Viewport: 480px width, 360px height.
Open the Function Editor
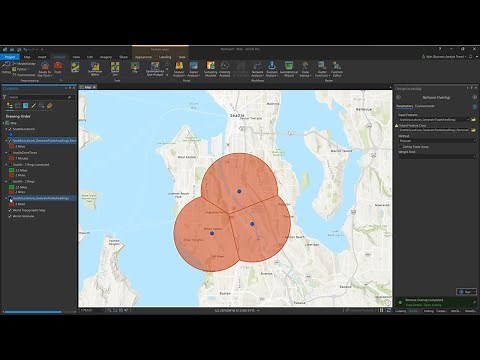click(337, 69)
